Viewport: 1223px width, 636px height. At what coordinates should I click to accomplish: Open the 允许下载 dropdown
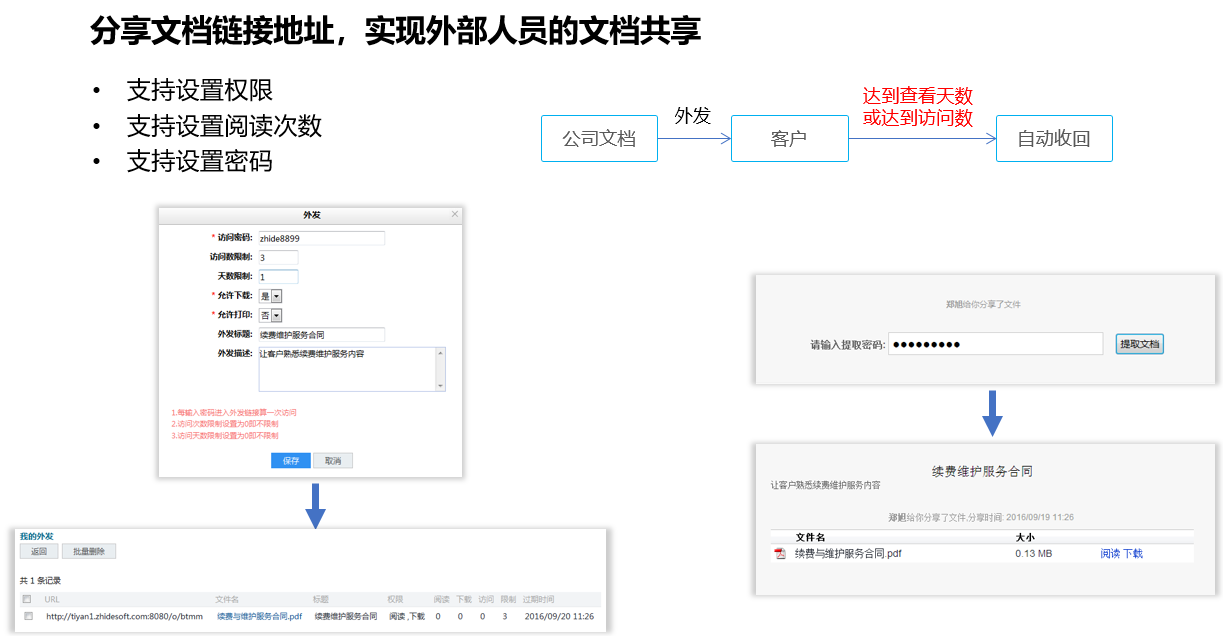pyautogui.click(x=271, y=296)
